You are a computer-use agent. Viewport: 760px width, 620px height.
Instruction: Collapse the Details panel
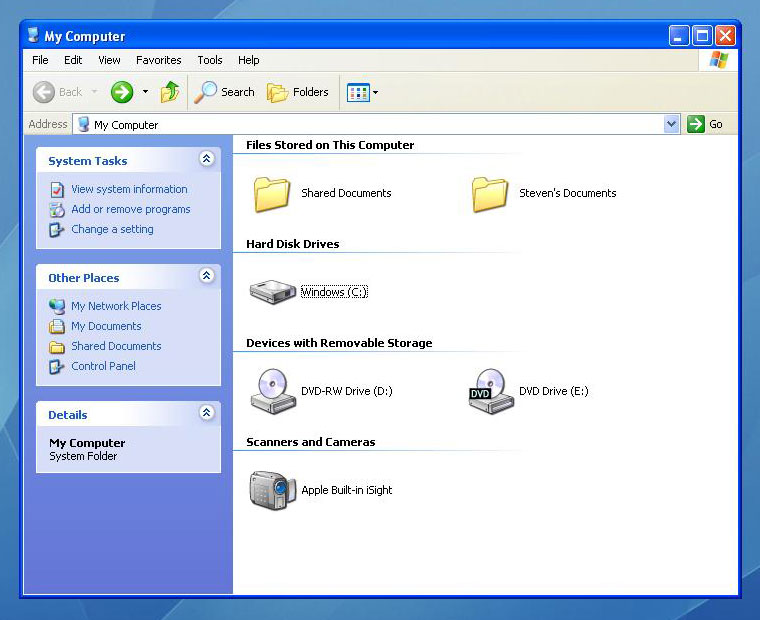(206, 413)
